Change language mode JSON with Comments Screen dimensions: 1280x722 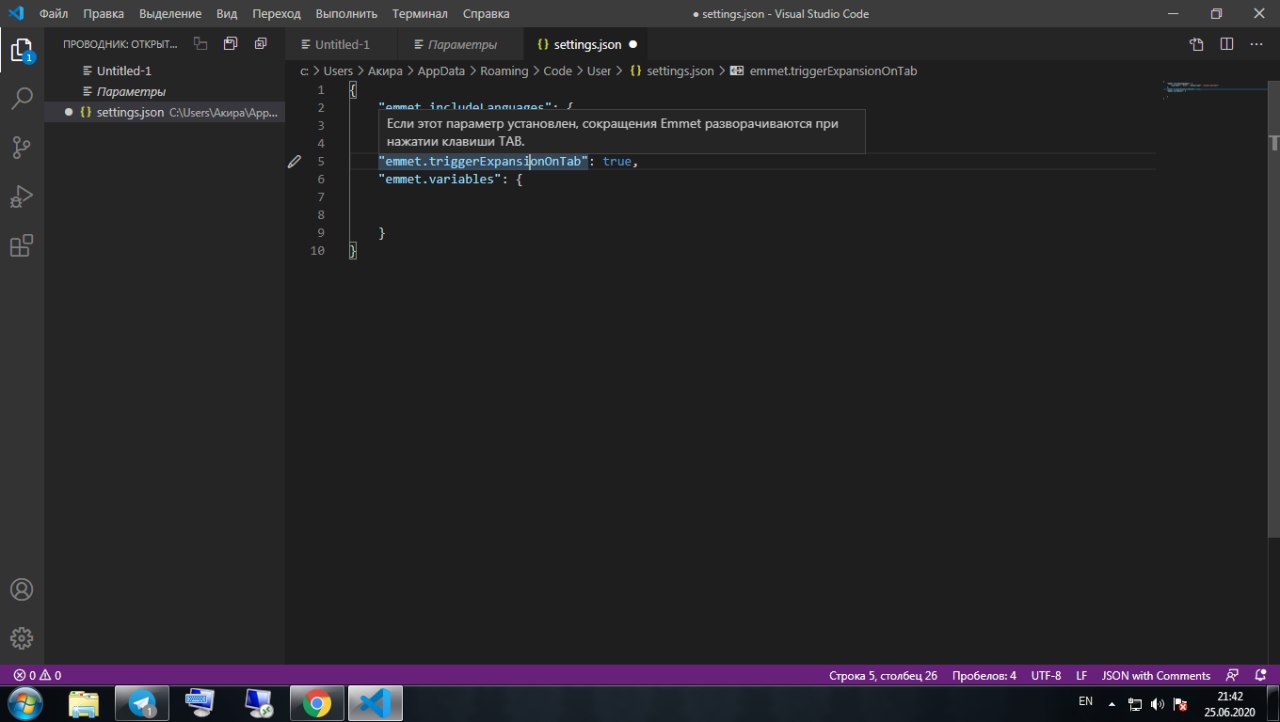click(1156, 676)
